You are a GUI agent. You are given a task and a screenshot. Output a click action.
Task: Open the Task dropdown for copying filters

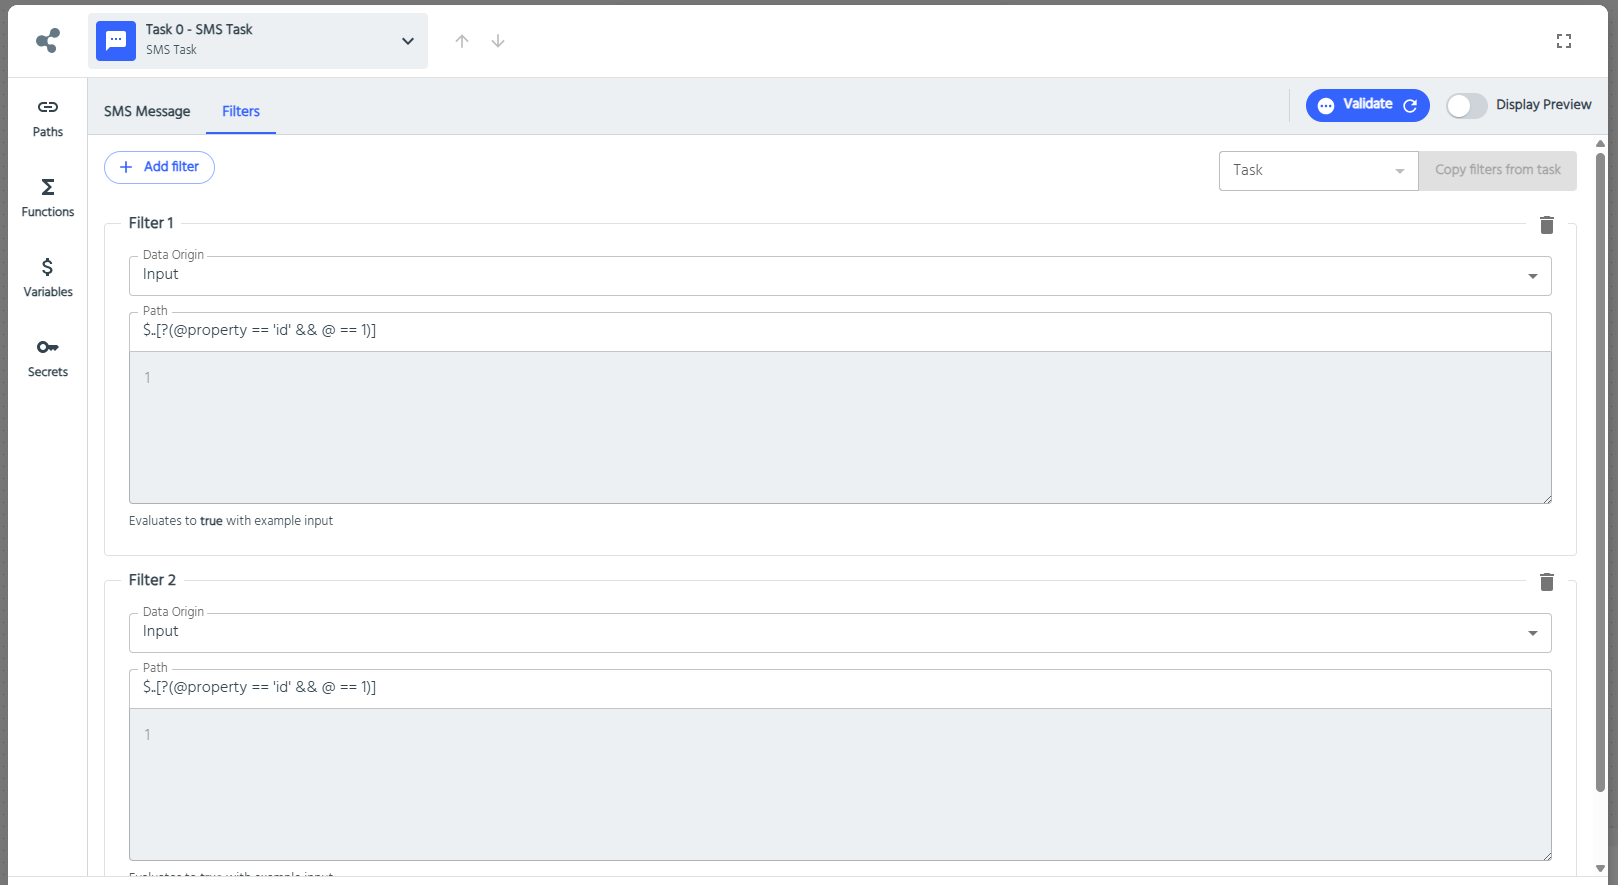coord(1317,171)
